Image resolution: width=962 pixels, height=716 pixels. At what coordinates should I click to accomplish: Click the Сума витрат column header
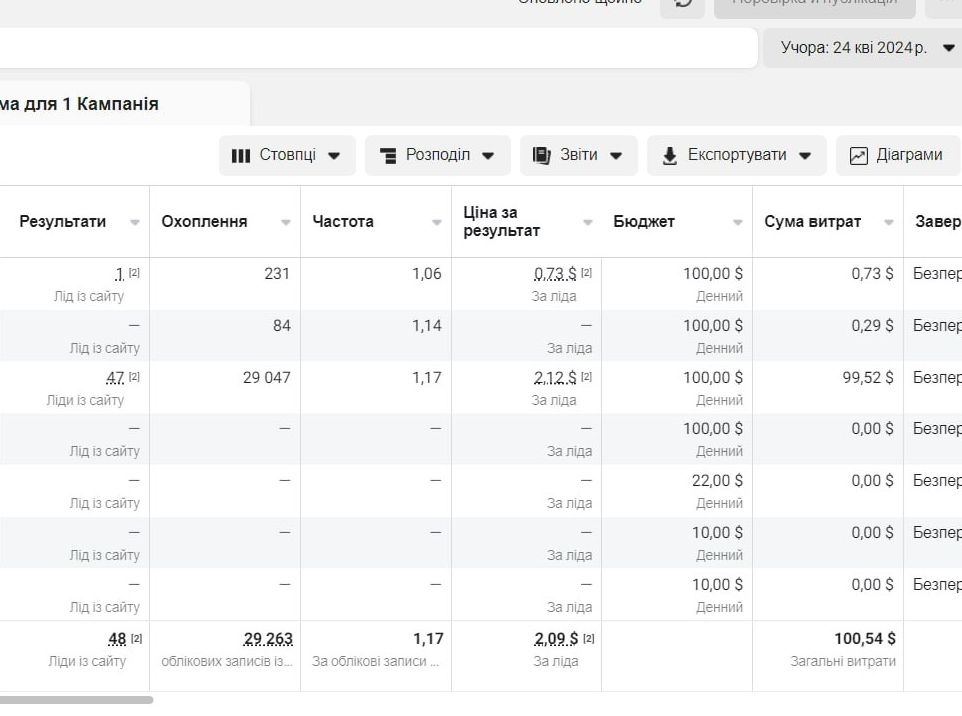click(812, 222)
